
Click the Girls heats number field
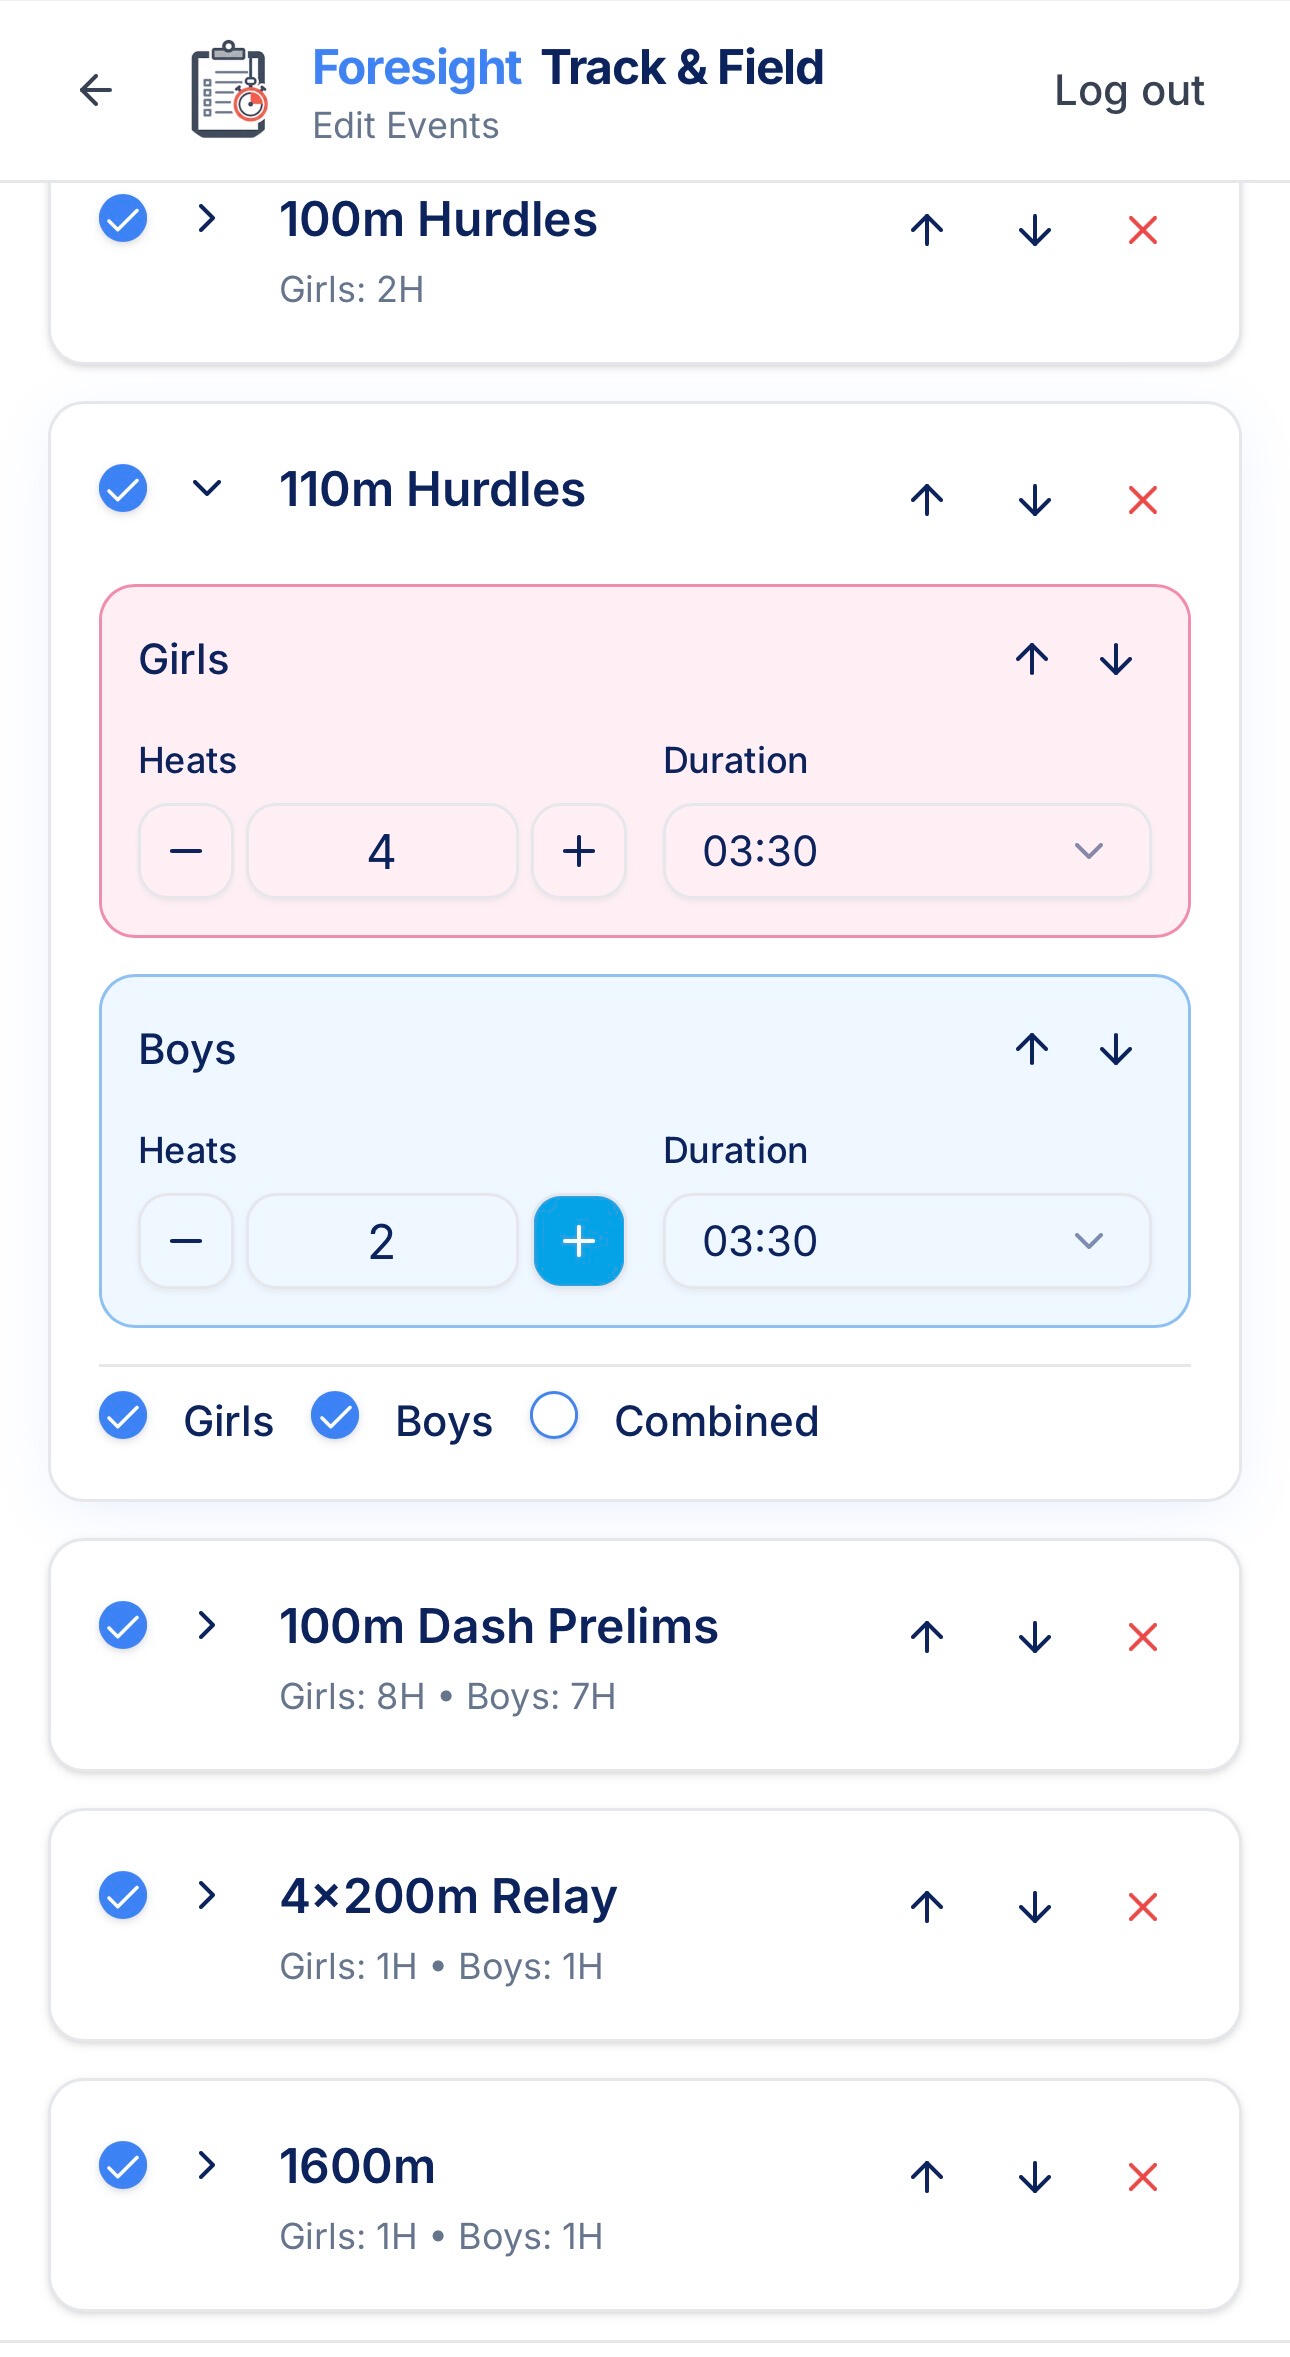382,851
